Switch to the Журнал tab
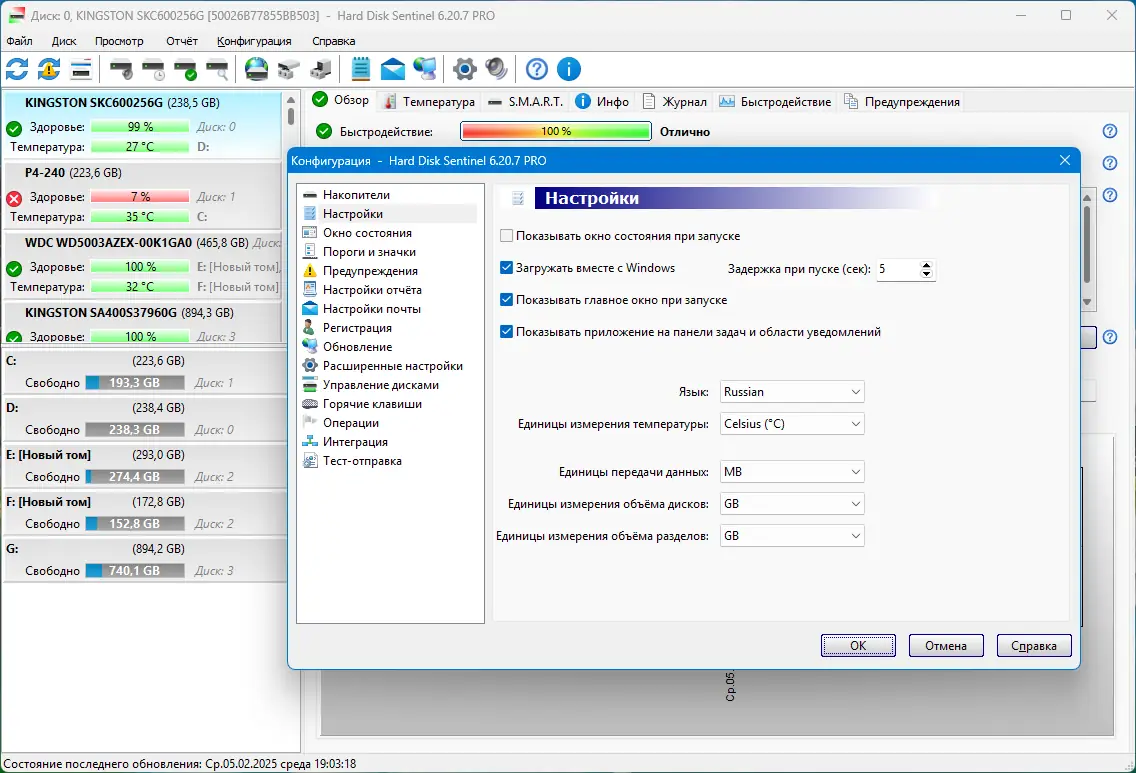Image resolution: width=1136 pixels, height=773 pixels. [x=674, y=101]
